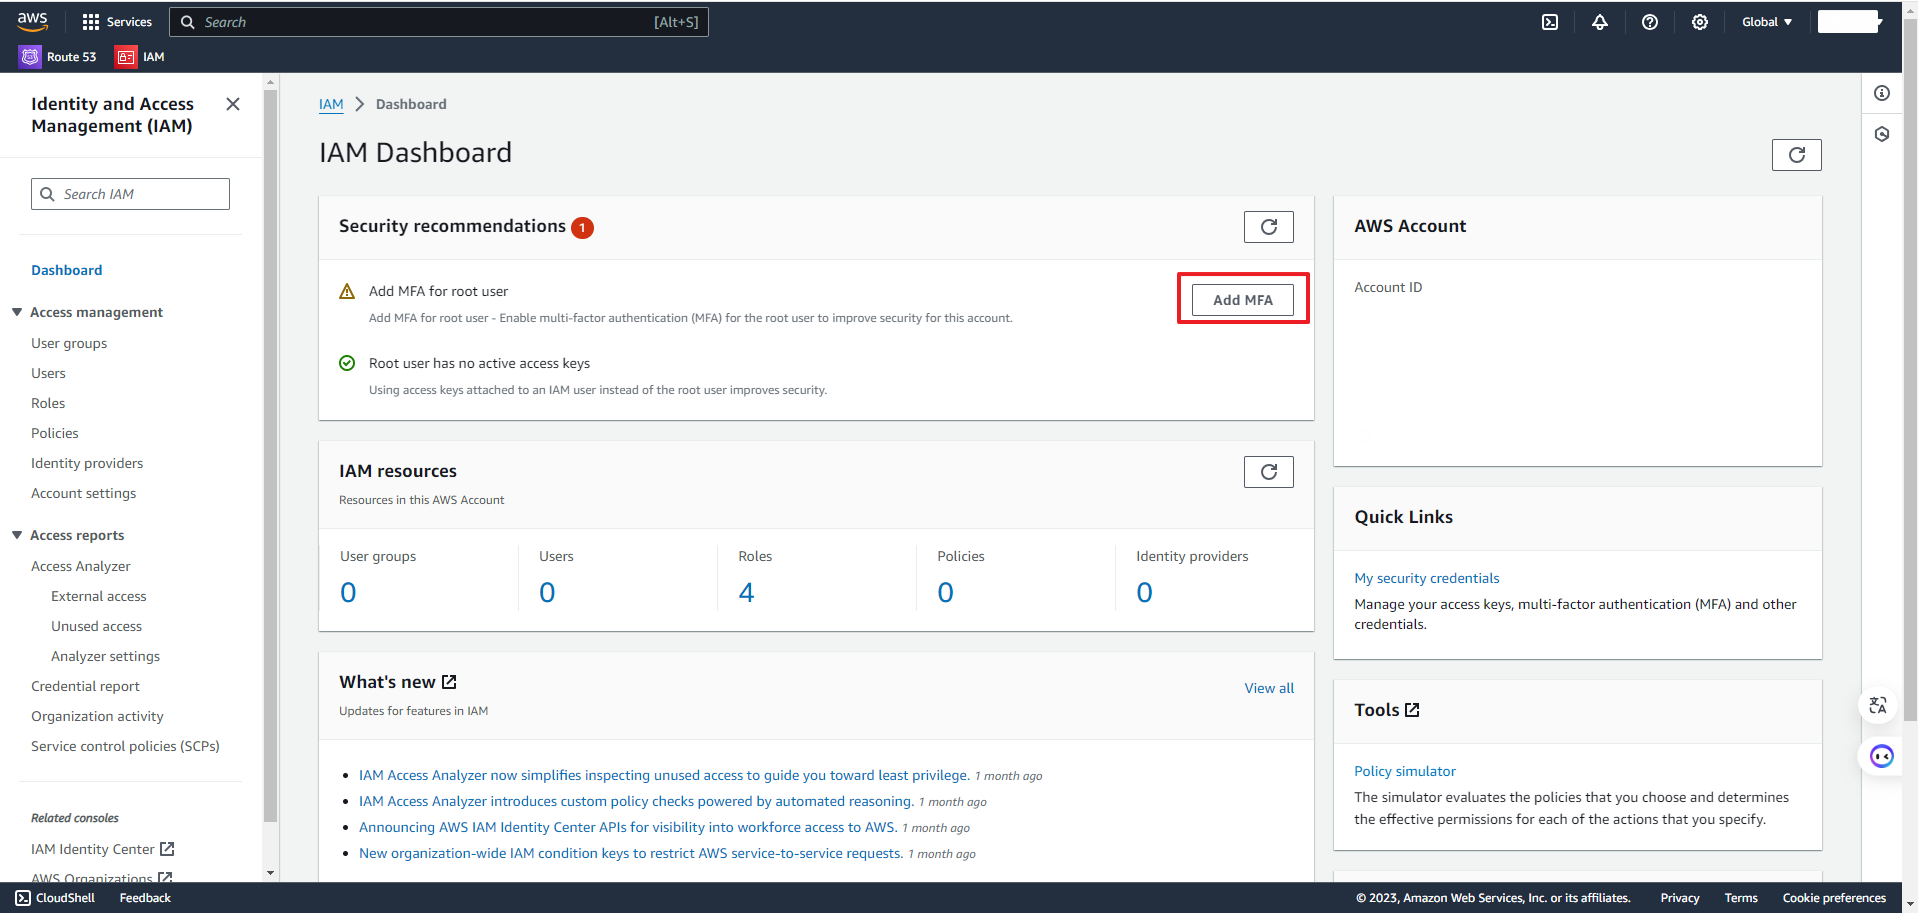The image size is (1918, 913).
Task: Click the User groups count 0
Action: click(x=348, y=592)
